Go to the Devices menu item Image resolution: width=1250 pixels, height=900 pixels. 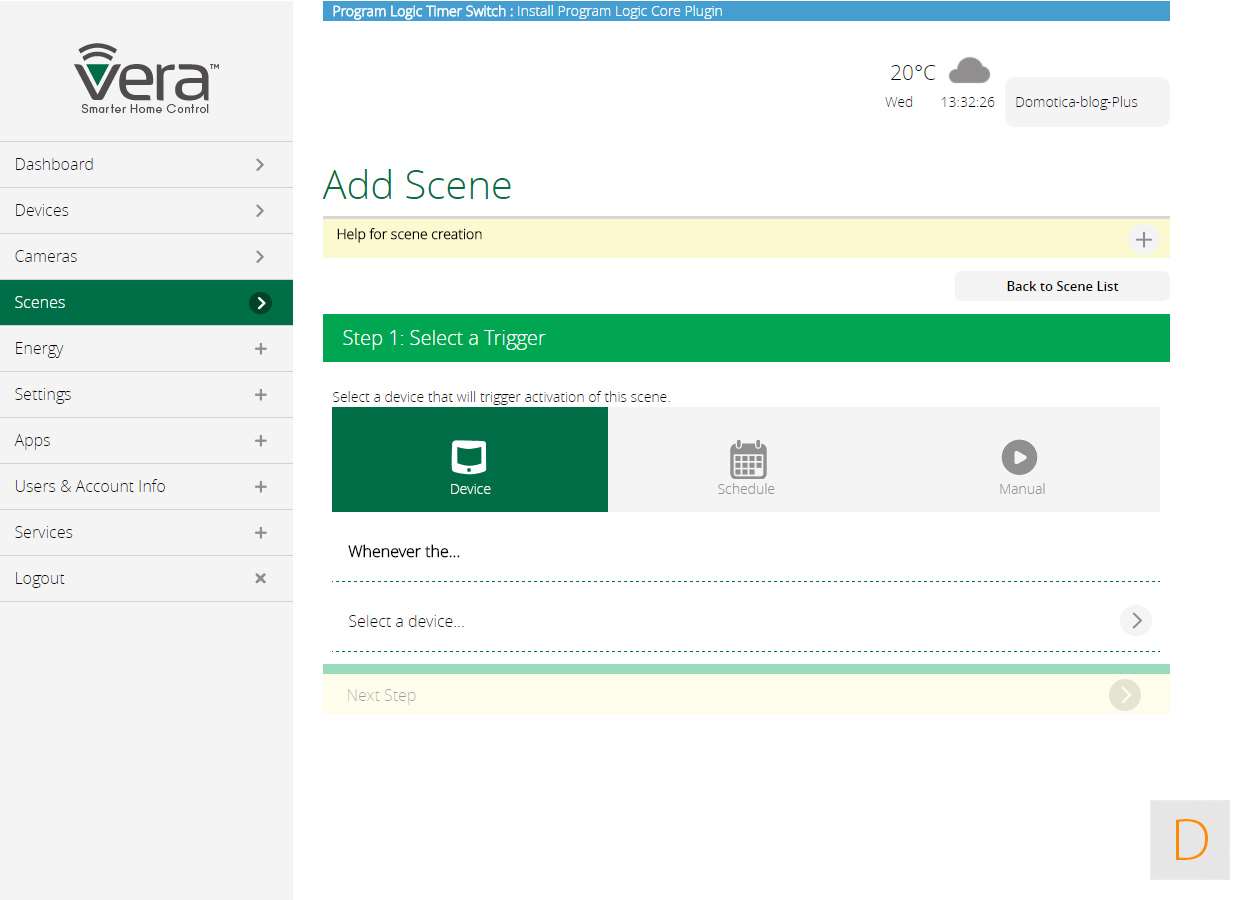[x=146, y=211]
